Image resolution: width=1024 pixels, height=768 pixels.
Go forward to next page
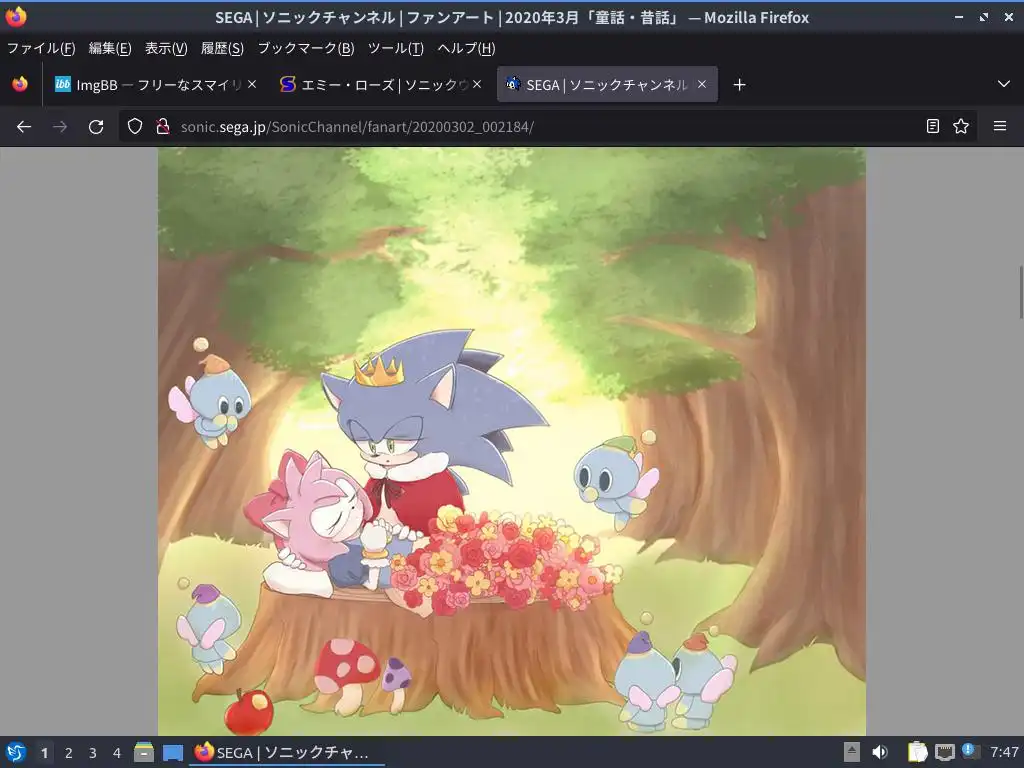[60, 127]
